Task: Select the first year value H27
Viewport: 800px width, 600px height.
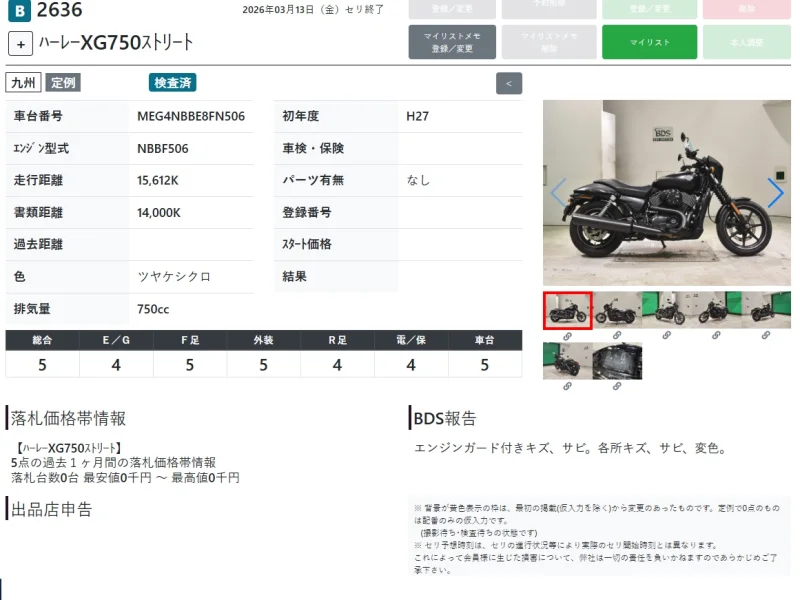Action: pyautogui.click(x=417, y=116)
